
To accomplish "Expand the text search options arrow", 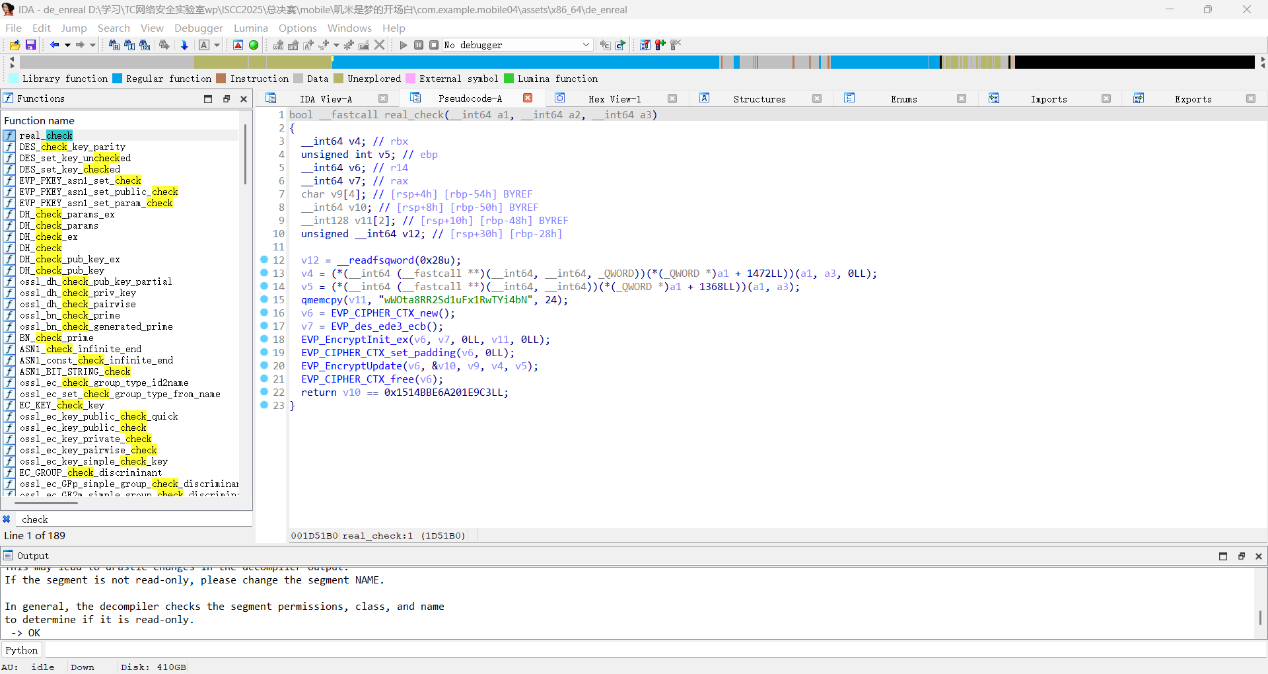I will click(x=217, y=45).
